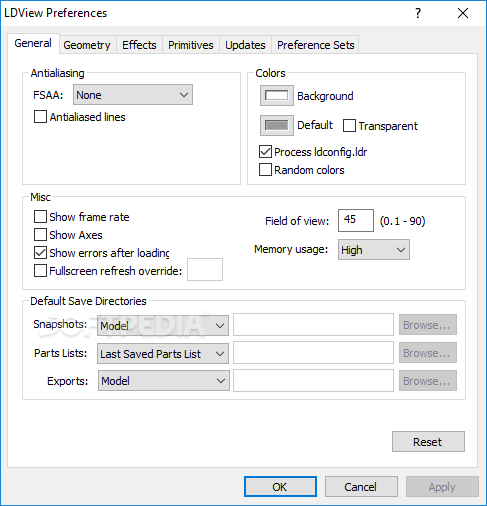The image size is (487, 506).
Task: Click the Field of view input field
Action: point(356,220)
